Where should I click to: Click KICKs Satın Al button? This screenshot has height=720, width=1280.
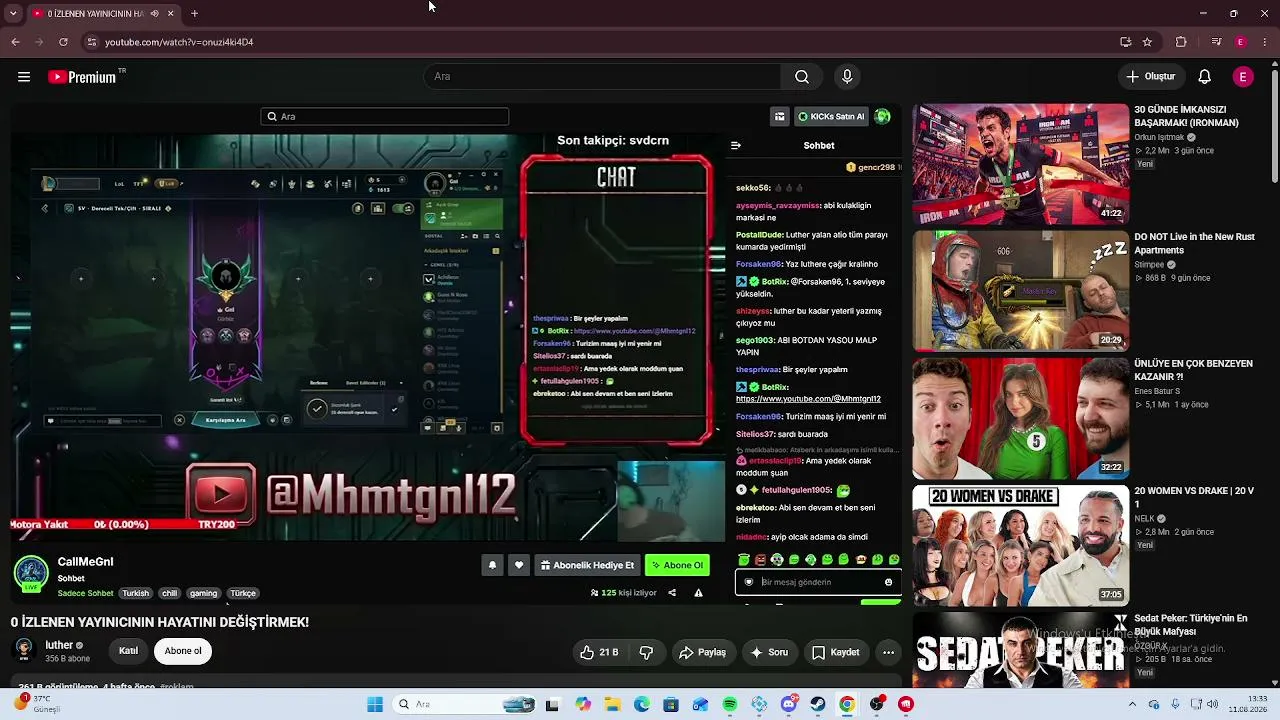[831, 117]
